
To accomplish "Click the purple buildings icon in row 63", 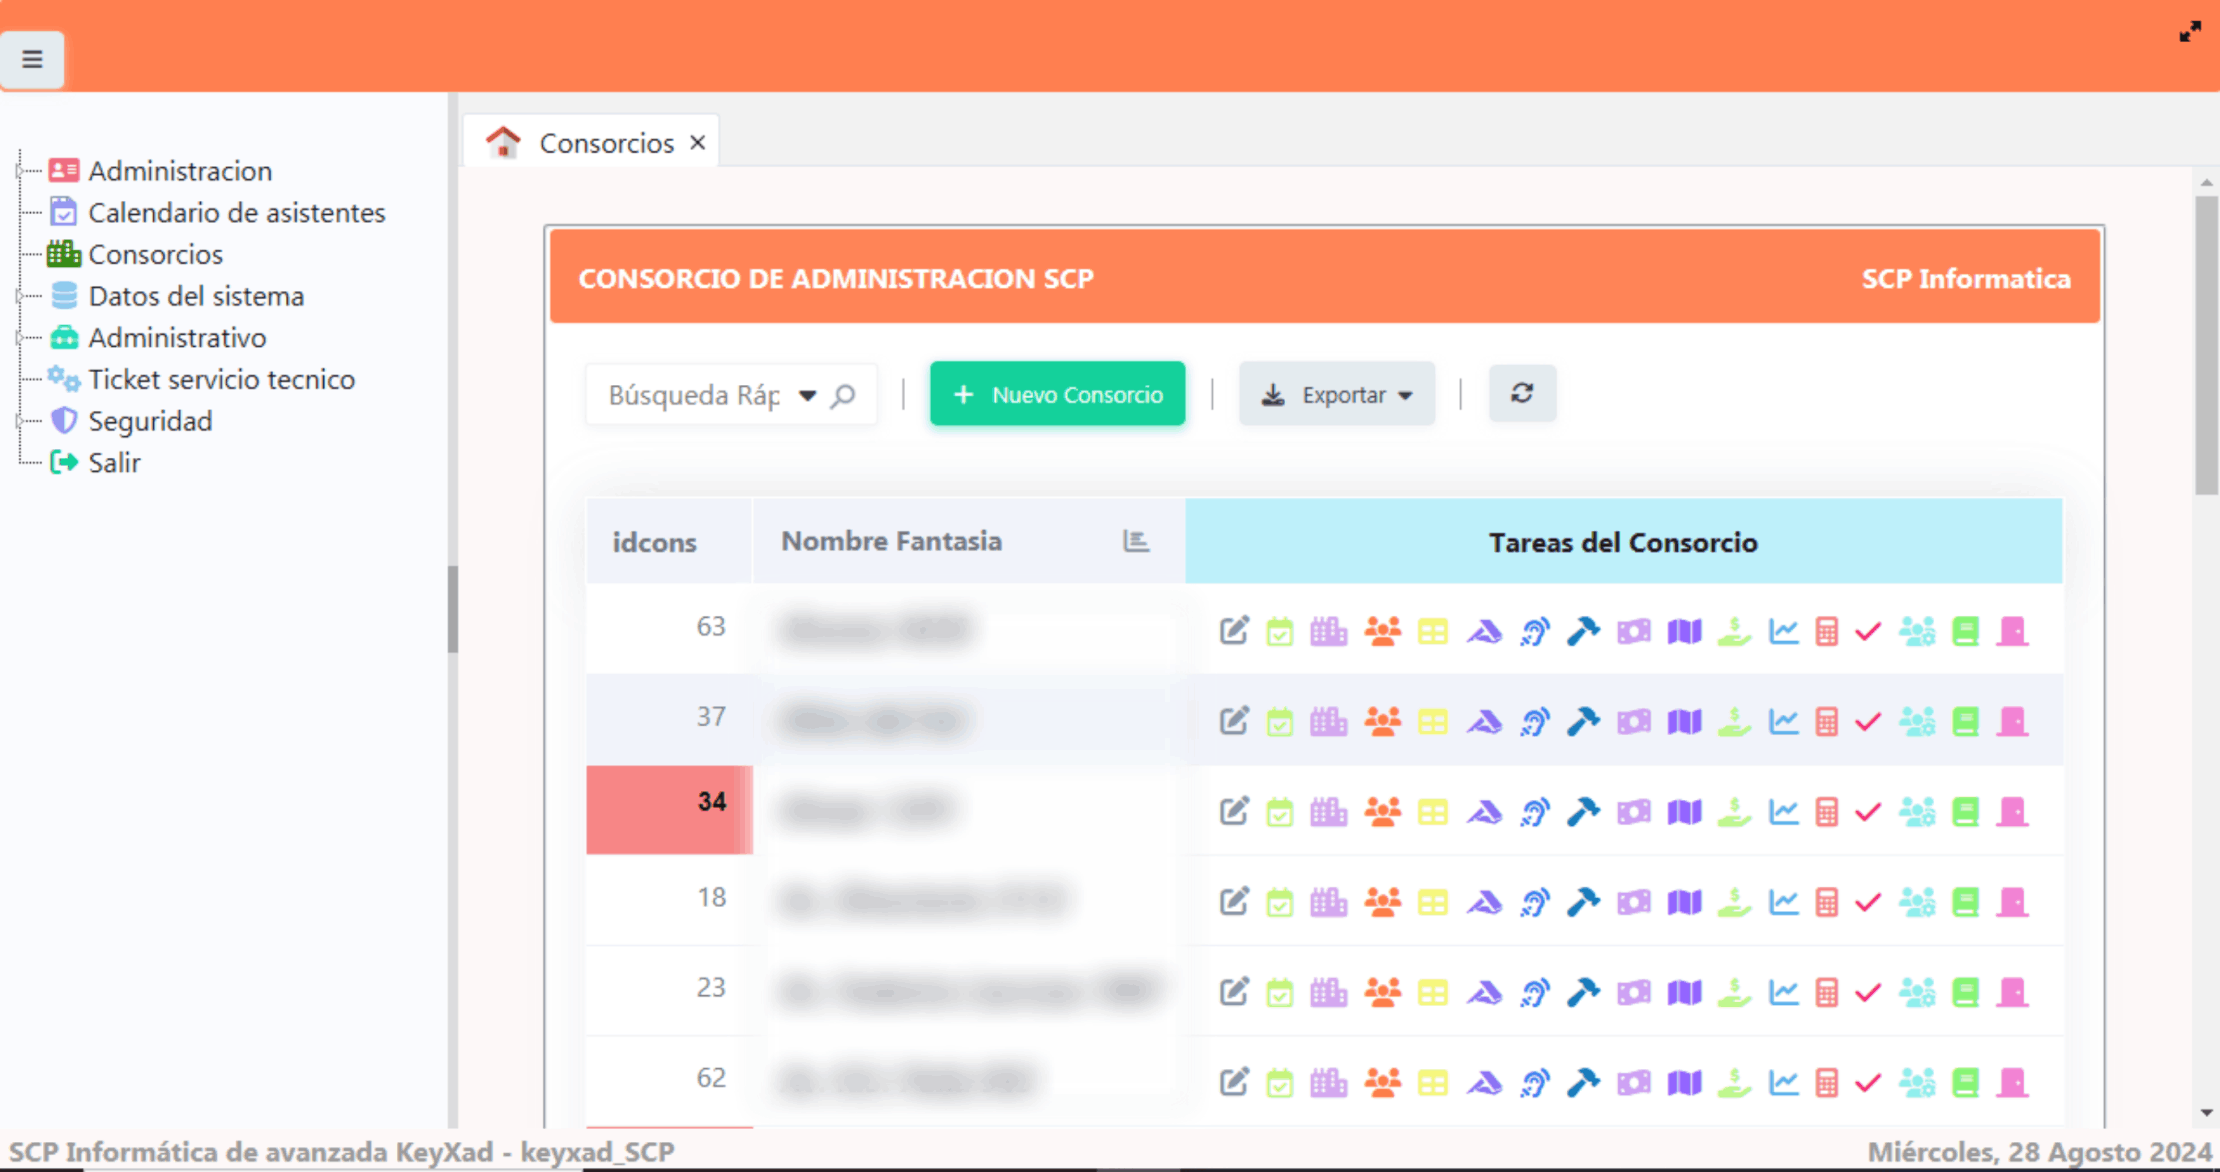I will (x=1329, y=631).
